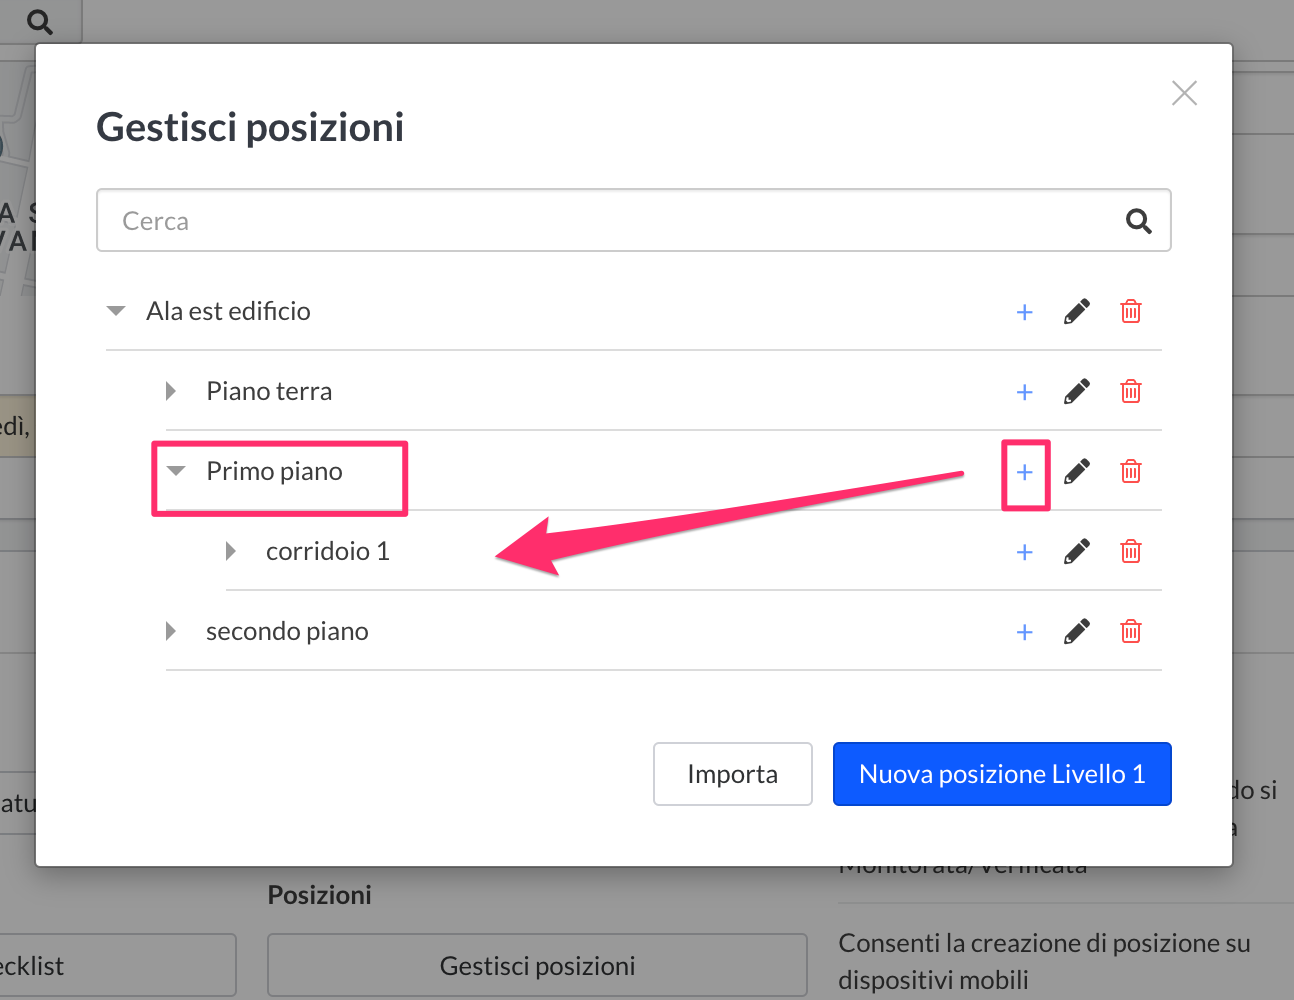Edit secondo piano with pencil icon
This screenshot has height=1000, width=1294.
(x=1077, y=632)
